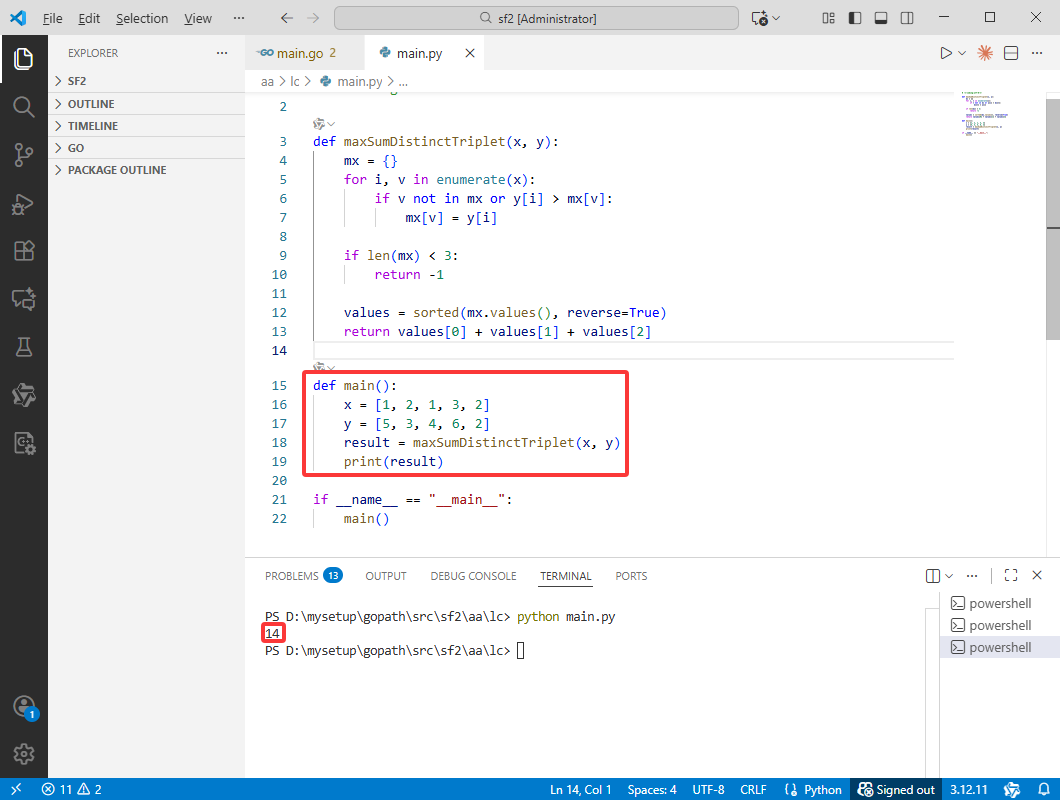Open the split terminal dropdown chevron
This screenshot has width=1060, height=800.
(x=949, y=575)
